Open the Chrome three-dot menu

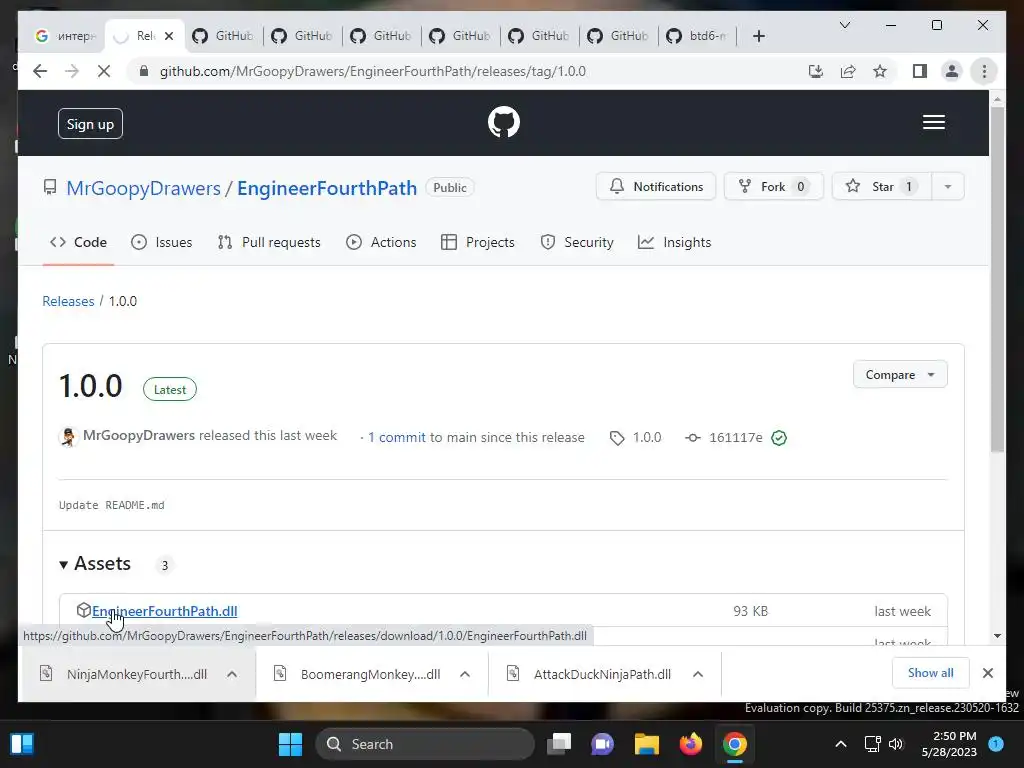984,71
